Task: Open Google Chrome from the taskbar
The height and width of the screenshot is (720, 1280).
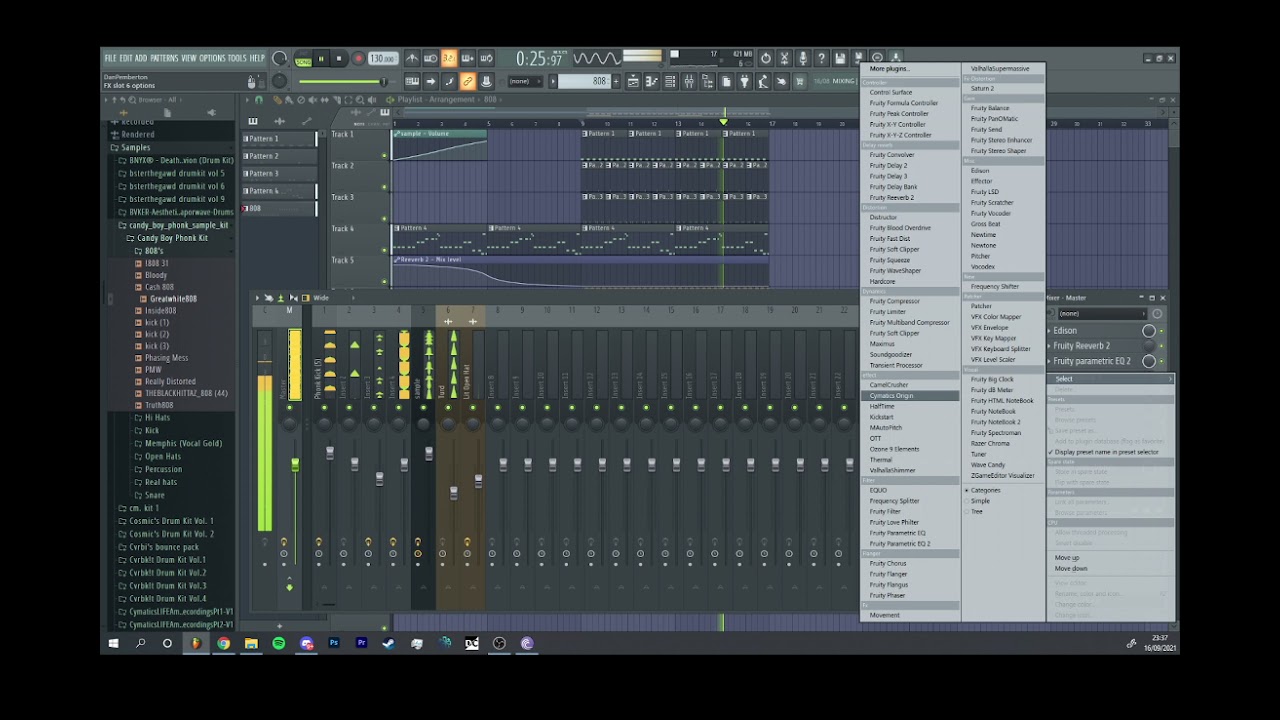Action: 223,644
